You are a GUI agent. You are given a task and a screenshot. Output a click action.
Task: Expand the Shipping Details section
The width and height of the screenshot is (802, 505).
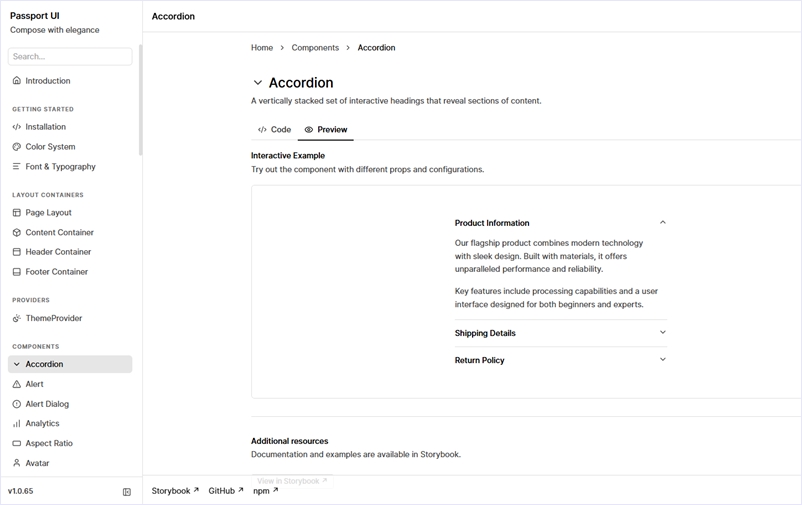click(662, 333)
